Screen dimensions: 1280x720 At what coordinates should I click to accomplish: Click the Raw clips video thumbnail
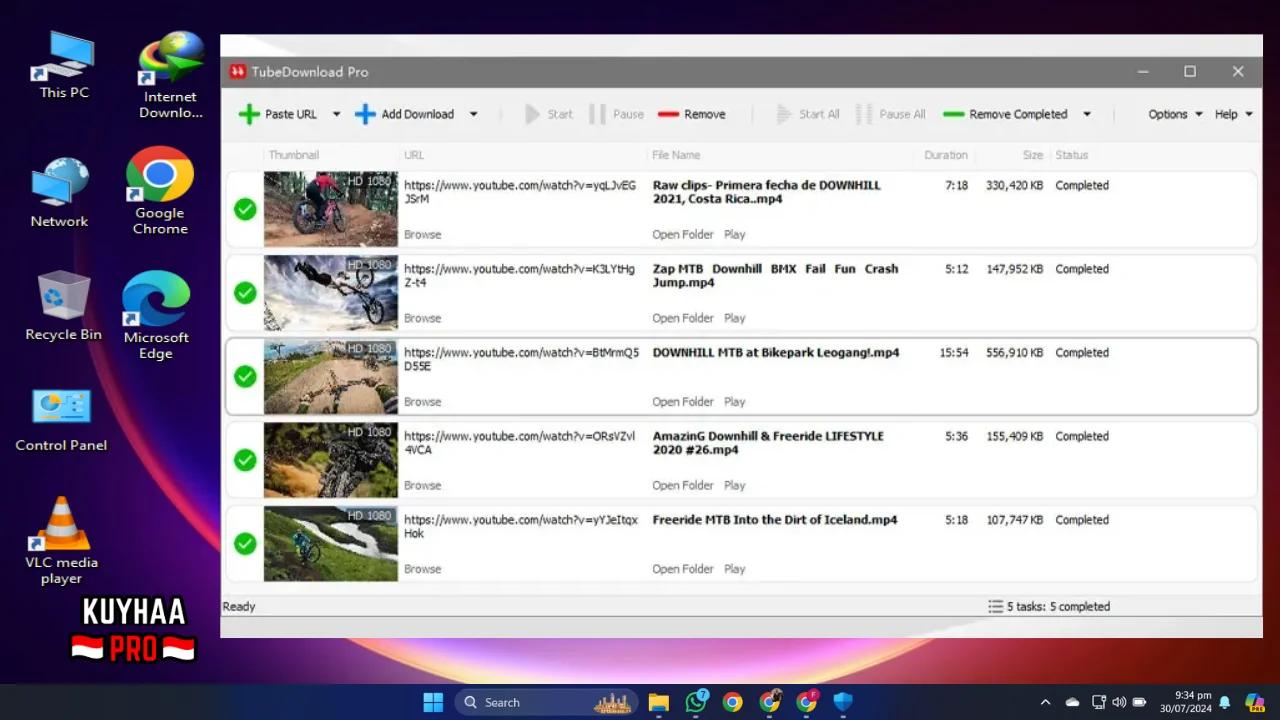click(331, 209)
